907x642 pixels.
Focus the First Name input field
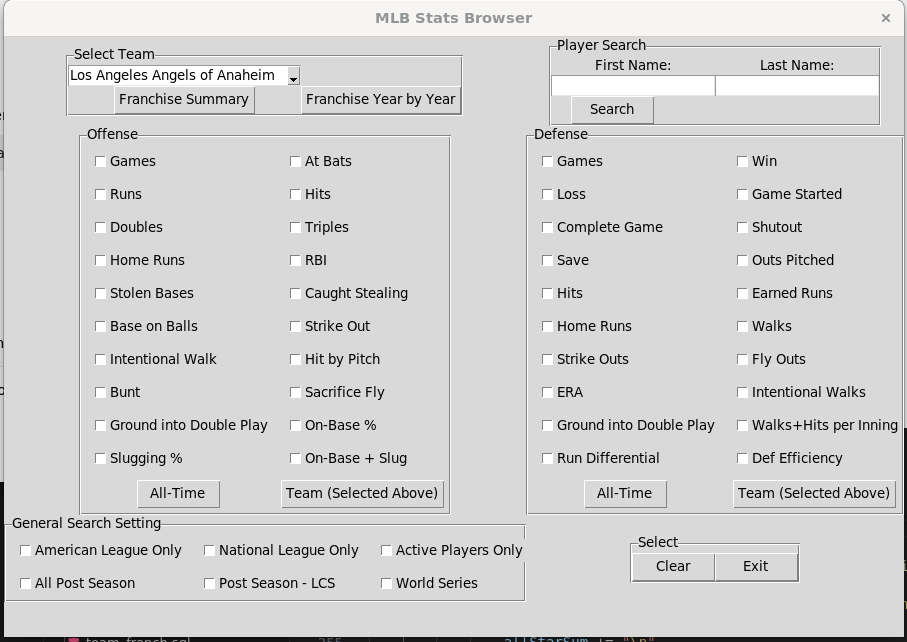(x=633, y=86)
